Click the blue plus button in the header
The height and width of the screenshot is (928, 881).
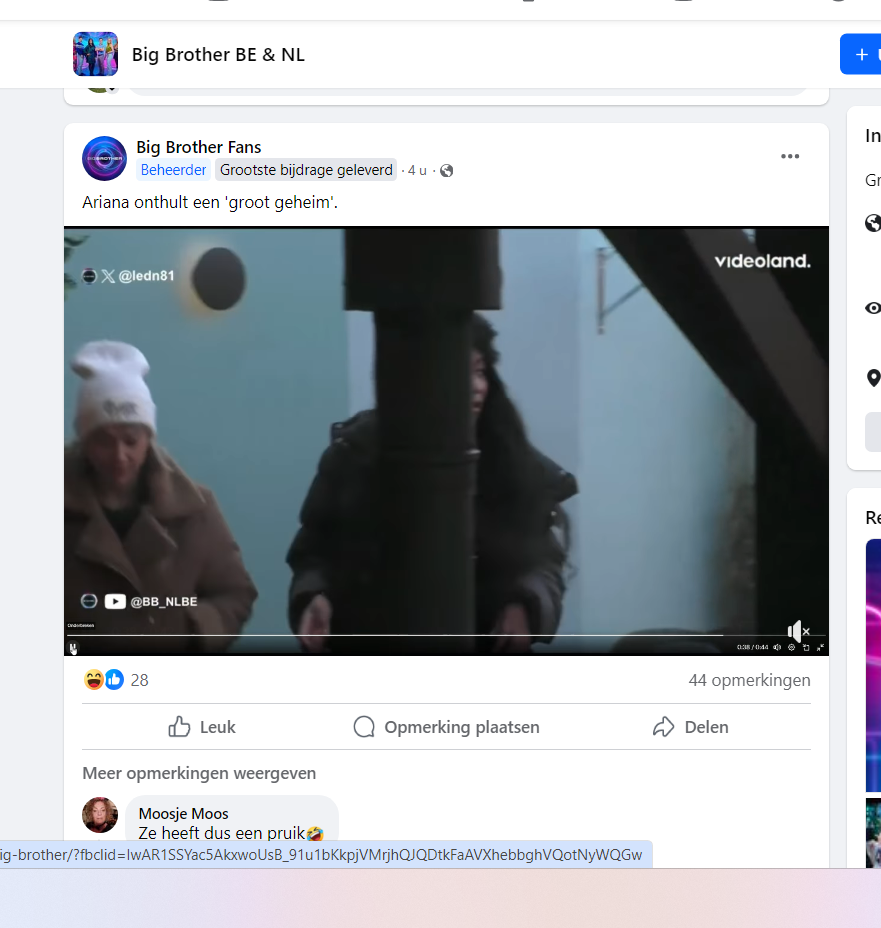[x=861, y=54]
